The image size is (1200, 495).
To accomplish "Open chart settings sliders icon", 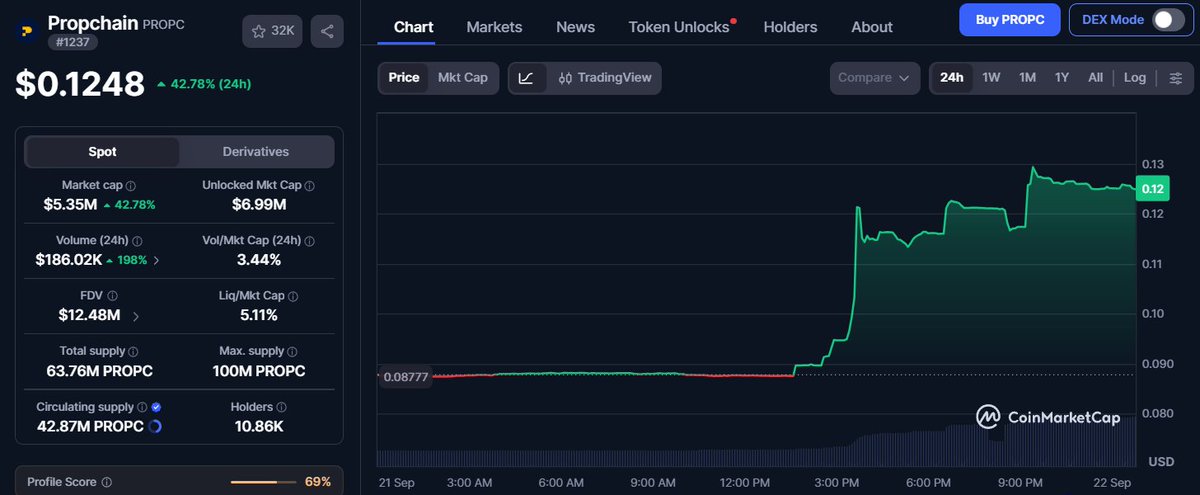I will click(1176, 78).
